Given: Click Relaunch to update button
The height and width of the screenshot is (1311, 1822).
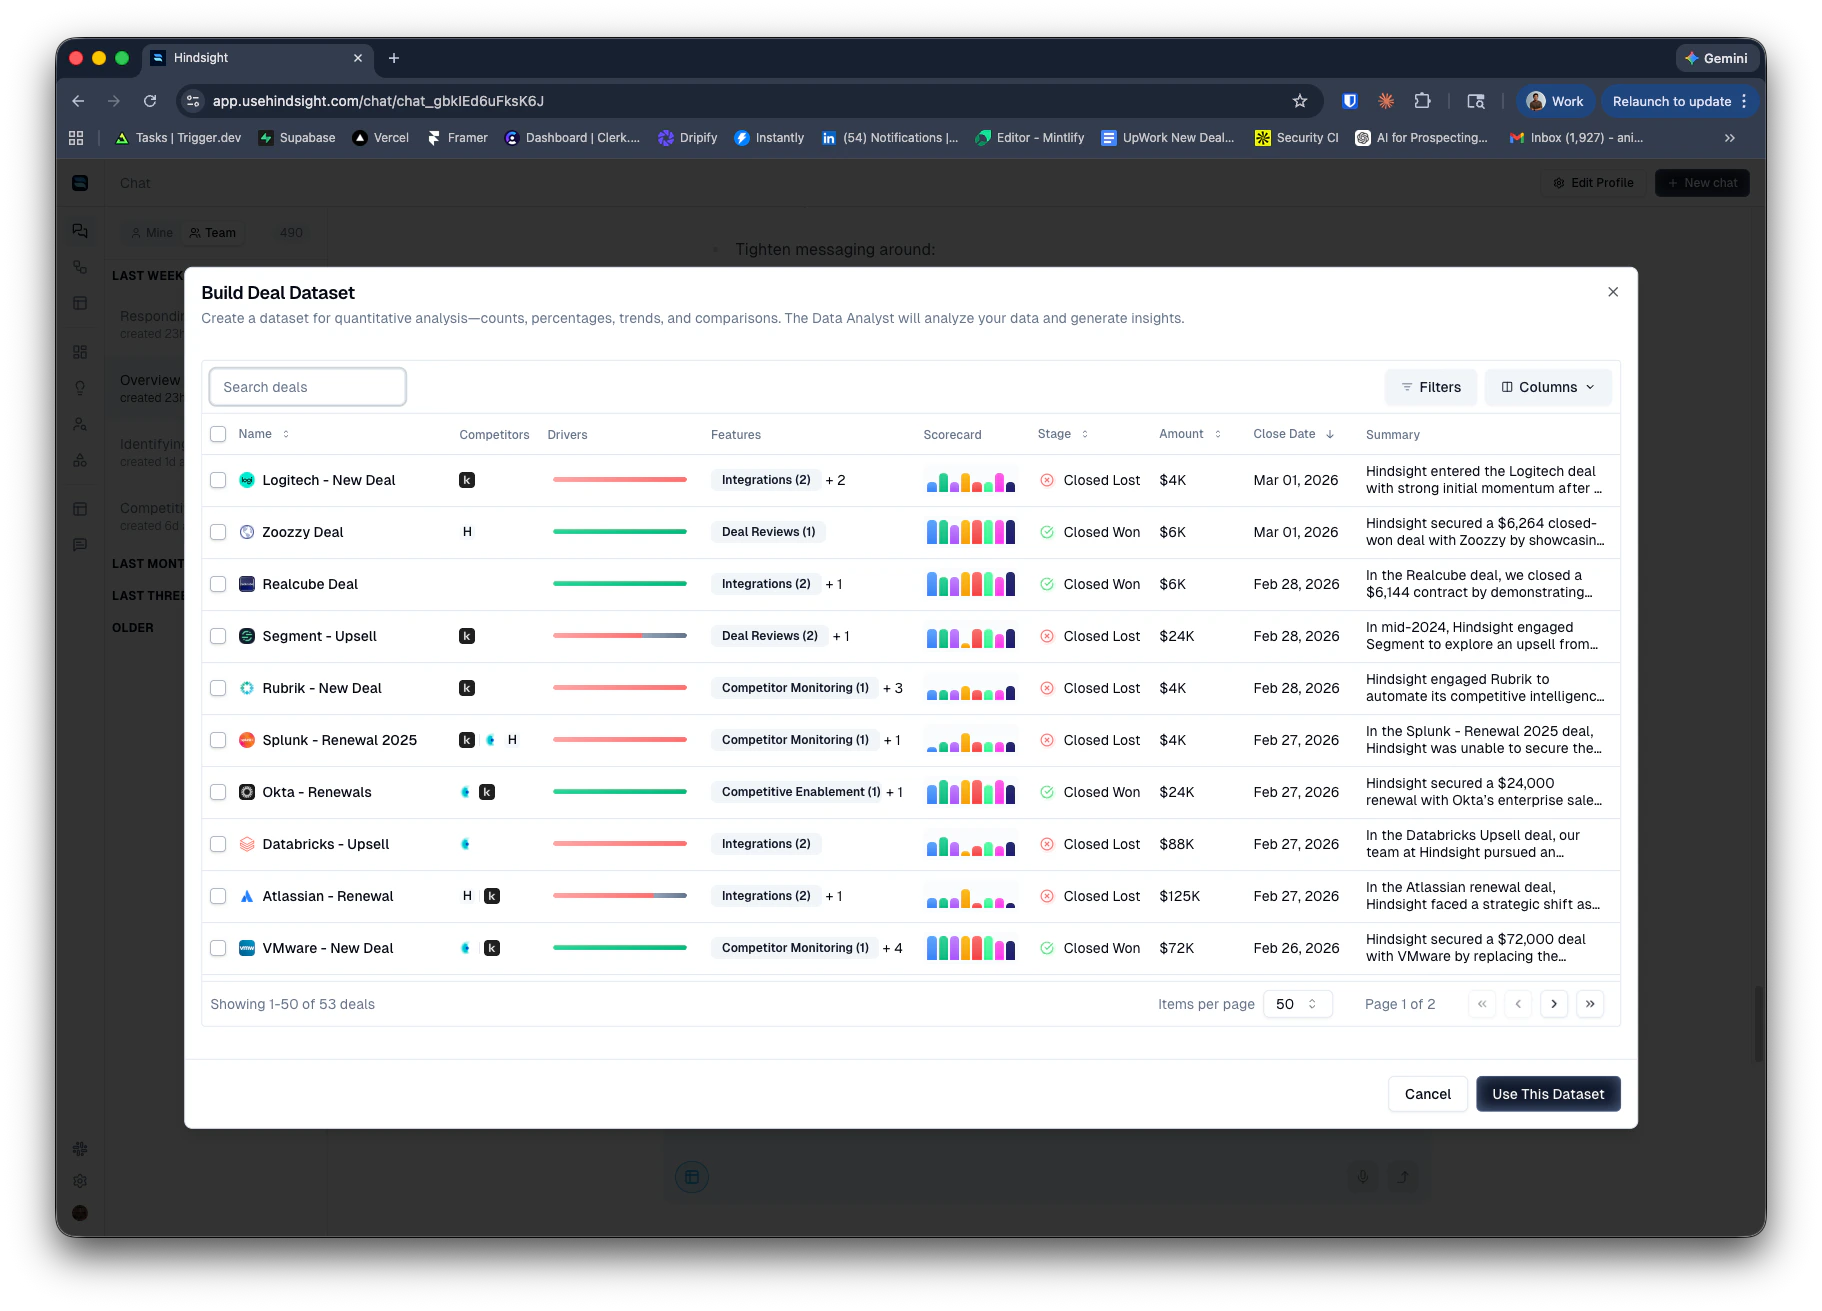Looking at the screenshot, I should pos(1679,101).
